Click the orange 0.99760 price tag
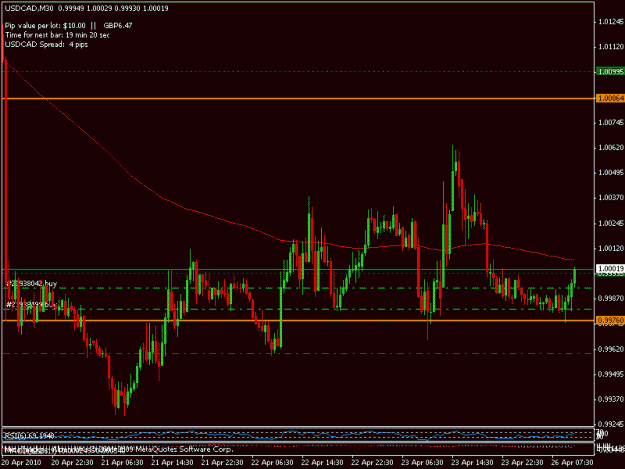 click(x=610, y=320)
